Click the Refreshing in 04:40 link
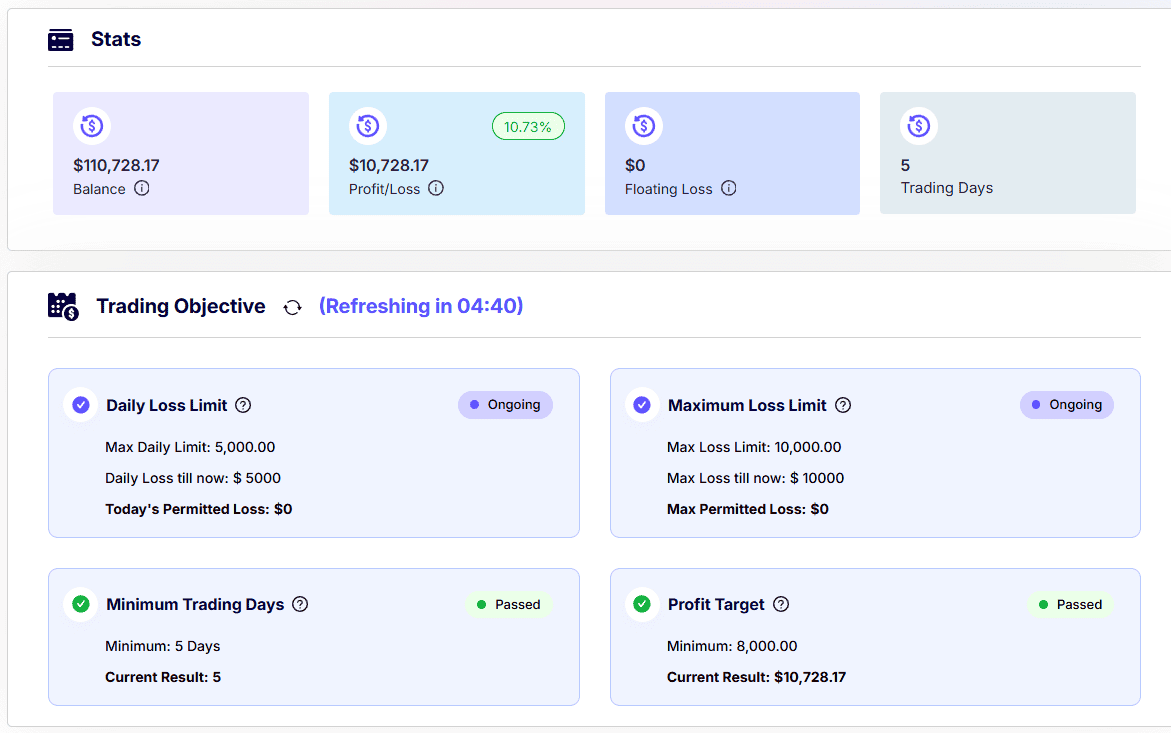This screenshot has width=1171, height=733. [x=421, y=306]
